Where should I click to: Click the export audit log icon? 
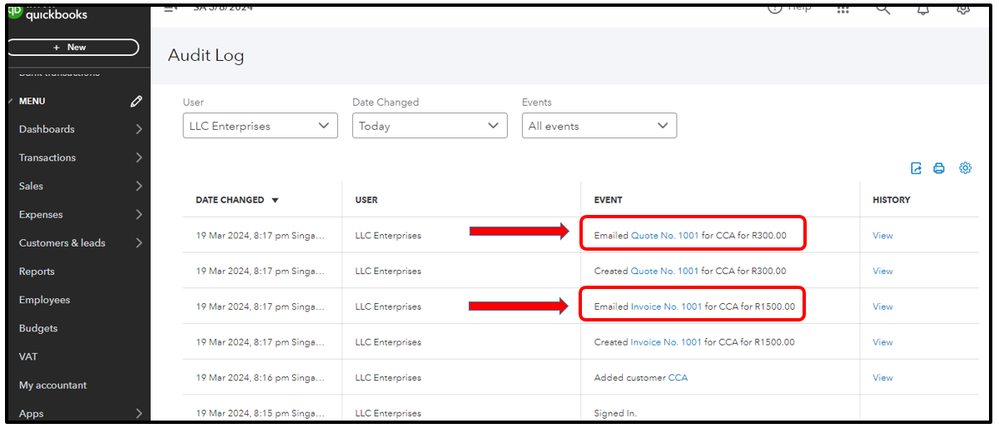916,169
